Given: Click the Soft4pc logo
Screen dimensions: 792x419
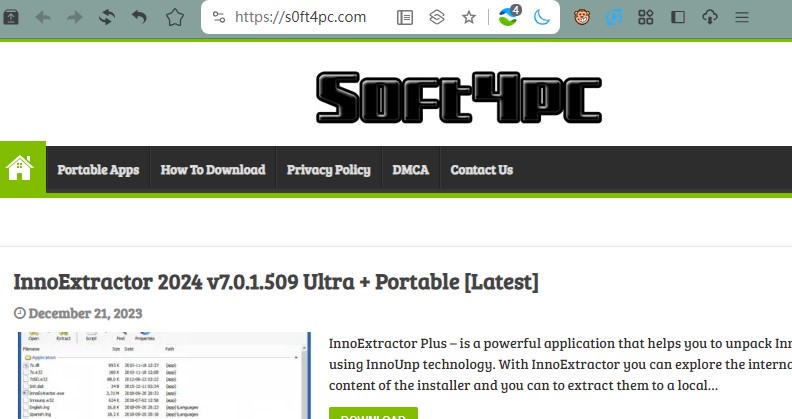Looking at the screenshot, I should pyautogui.click(x=459, y=97).
